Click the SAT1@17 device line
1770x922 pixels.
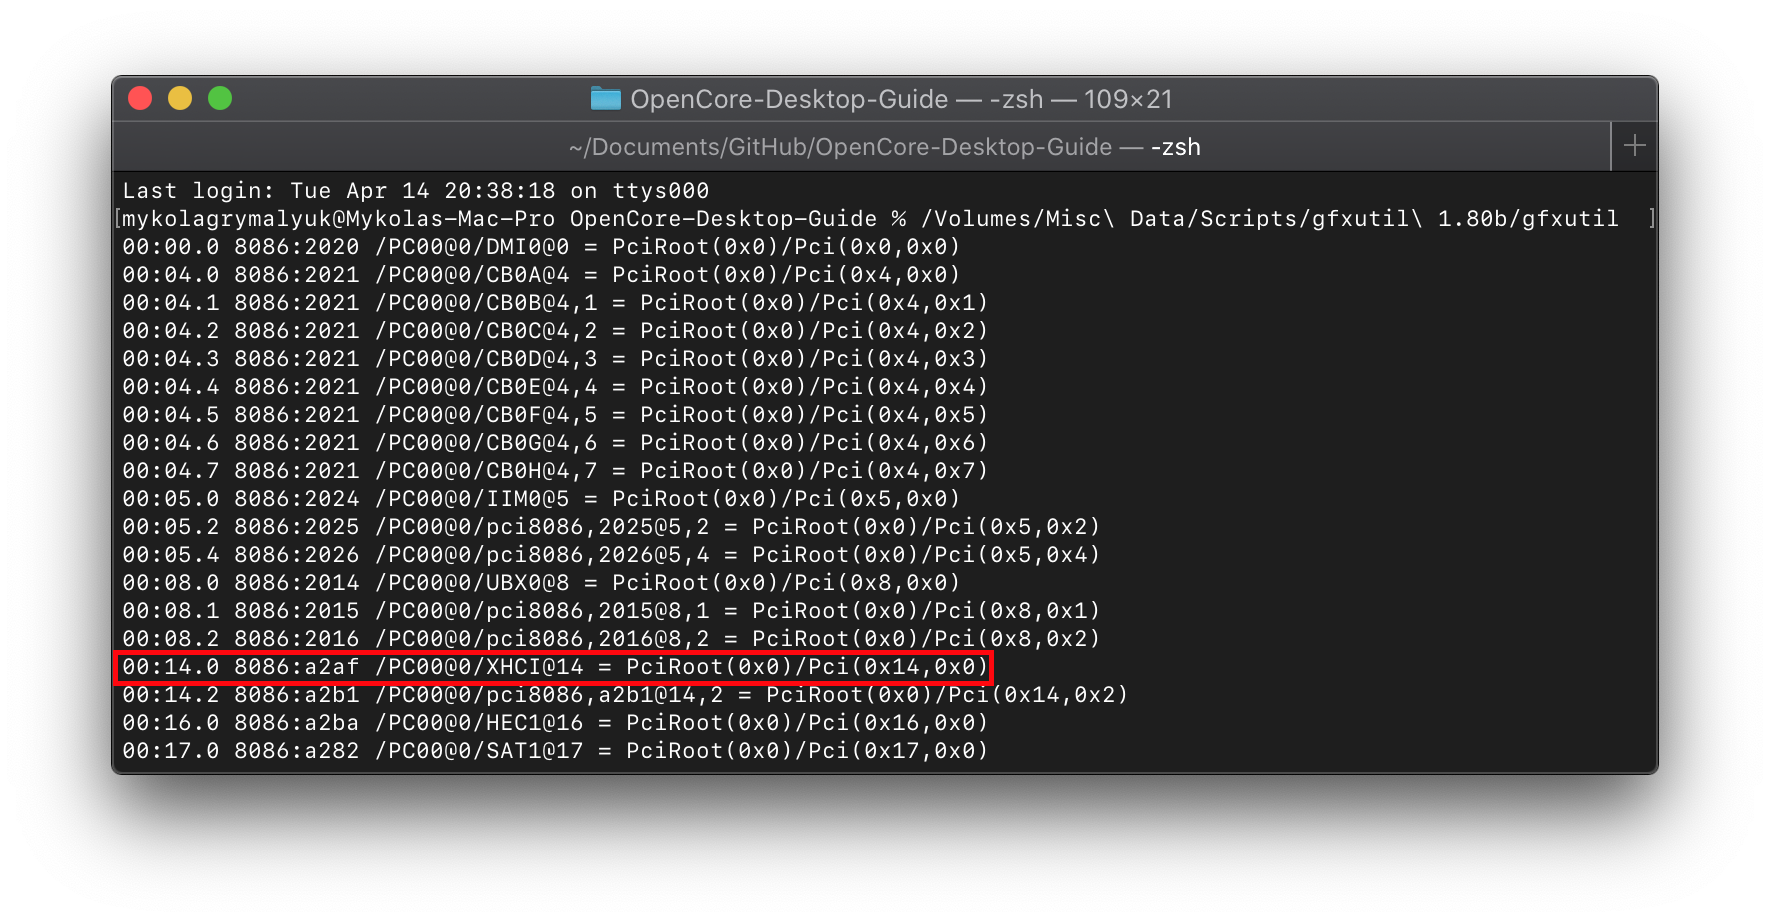click(554, 751)
